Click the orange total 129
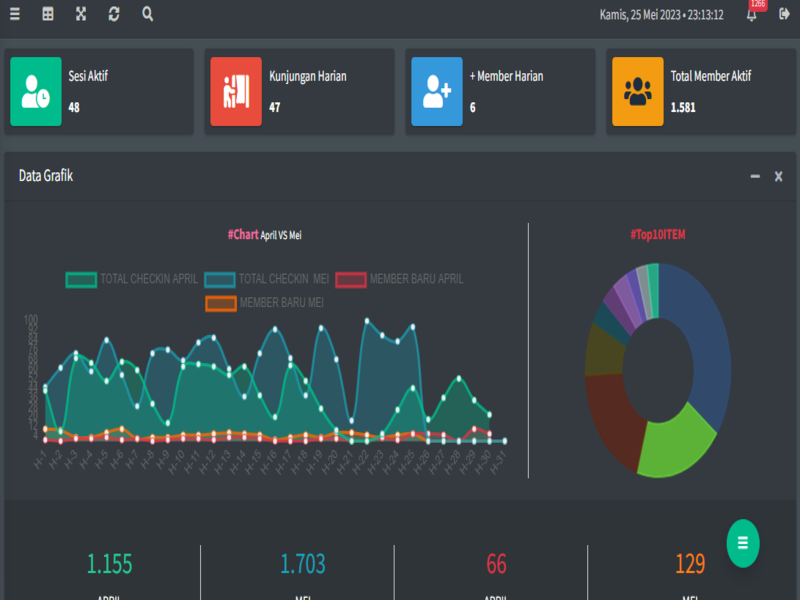This screenshot has height=600, width=800. click(x=690, y=564)
